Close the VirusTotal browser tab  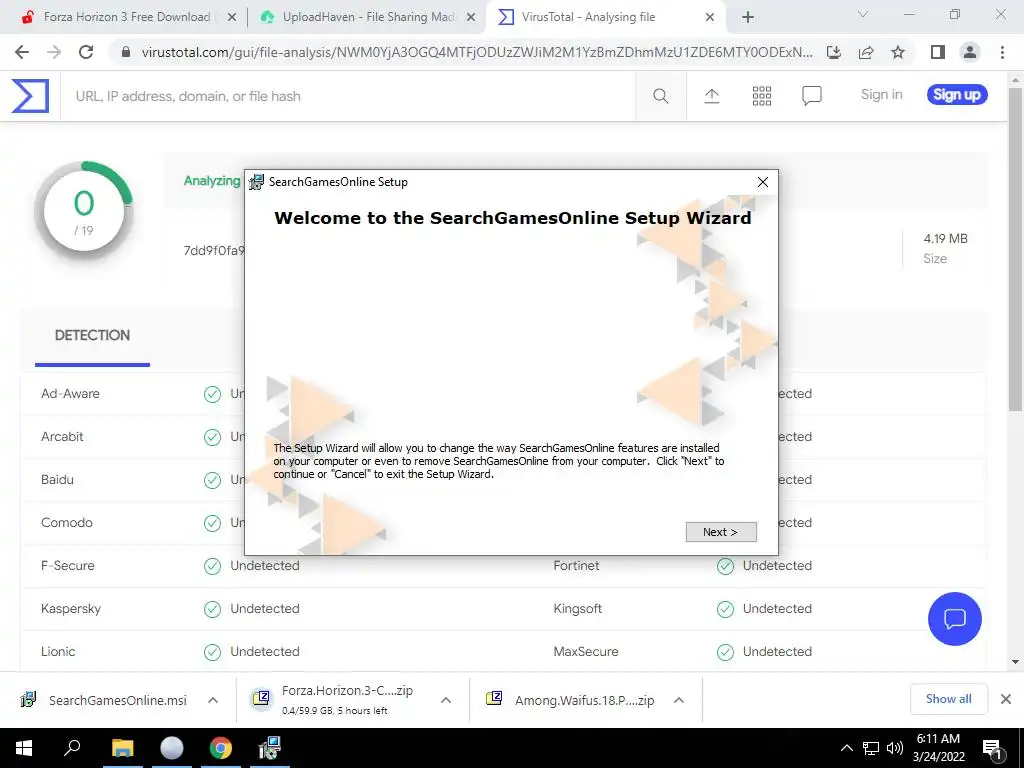(710, 17)
